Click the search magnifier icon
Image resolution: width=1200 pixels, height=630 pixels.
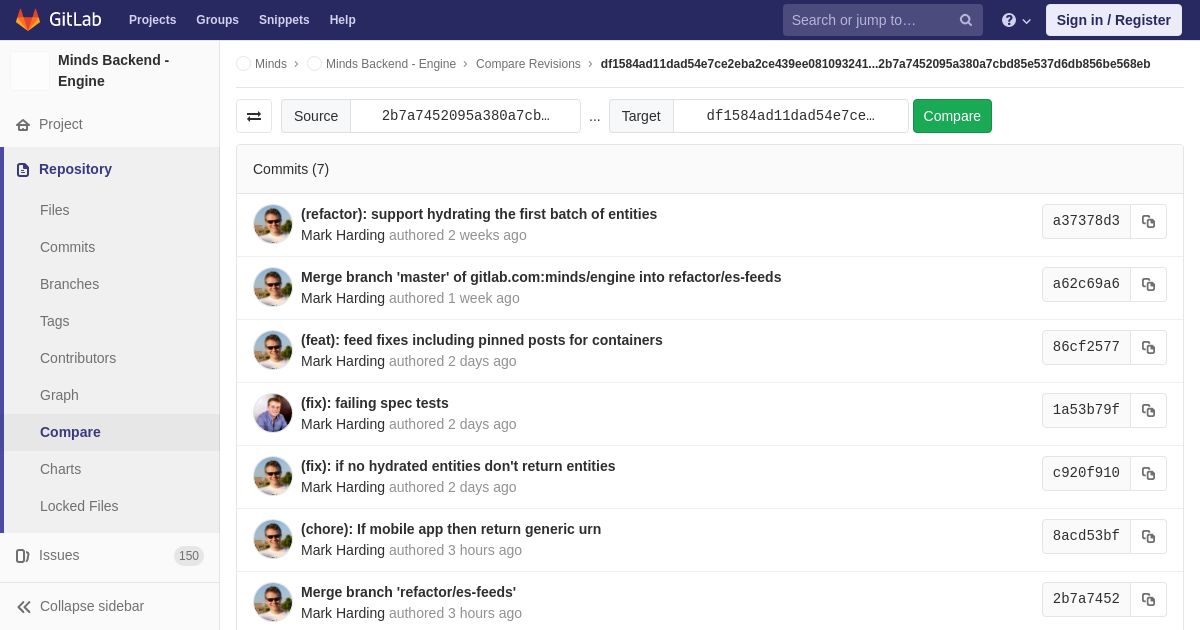point(966,20)
